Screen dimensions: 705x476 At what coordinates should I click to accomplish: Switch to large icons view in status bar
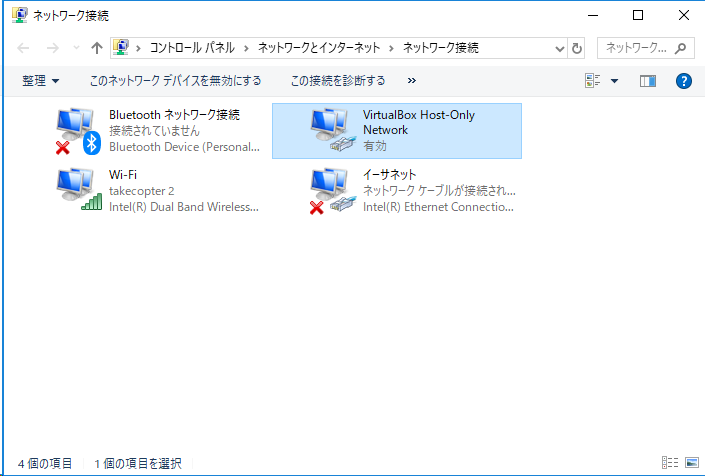pyautogui.click(x=691, y=463)
